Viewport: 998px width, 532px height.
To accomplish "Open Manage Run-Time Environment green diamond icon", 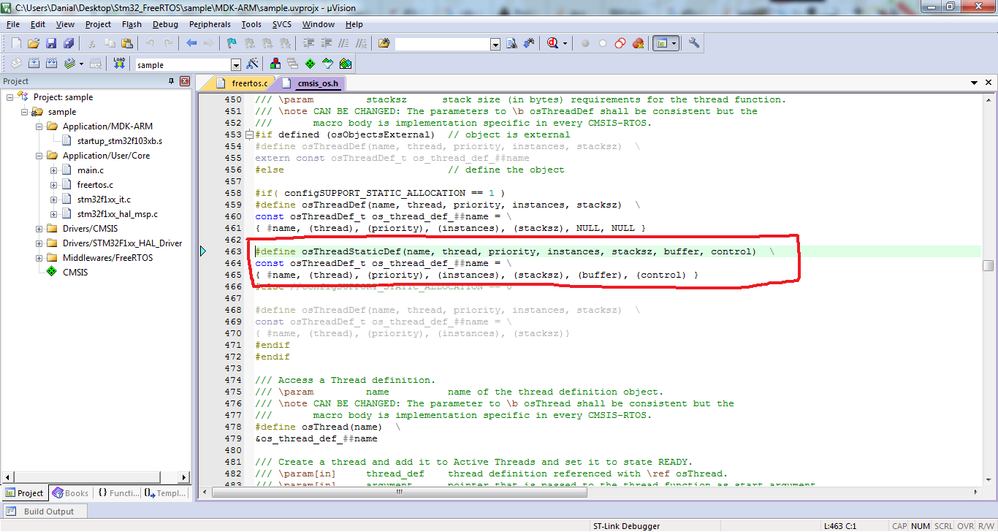I will [x=310, y=64].
